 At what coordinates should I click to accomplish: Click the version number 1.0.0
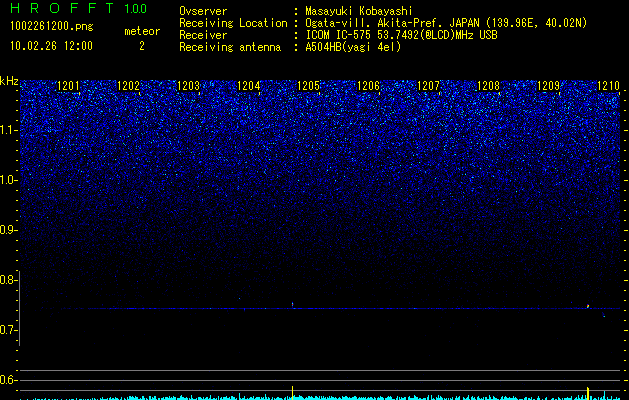(136, 8)
